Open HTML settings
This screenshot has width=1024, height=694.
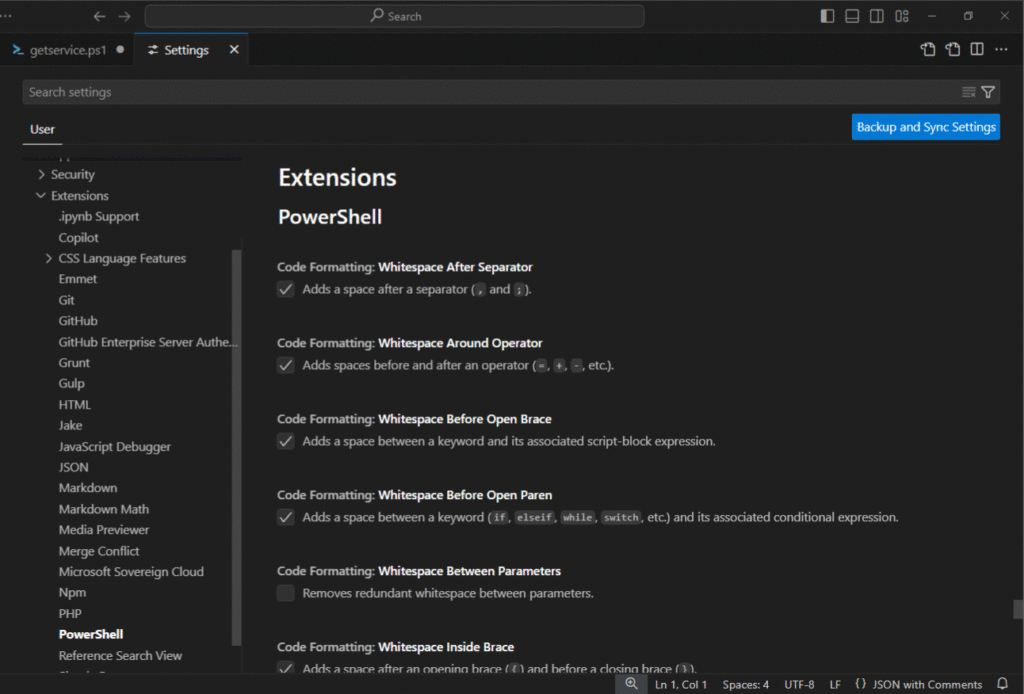pyautogui.click(x=74, y=405)
